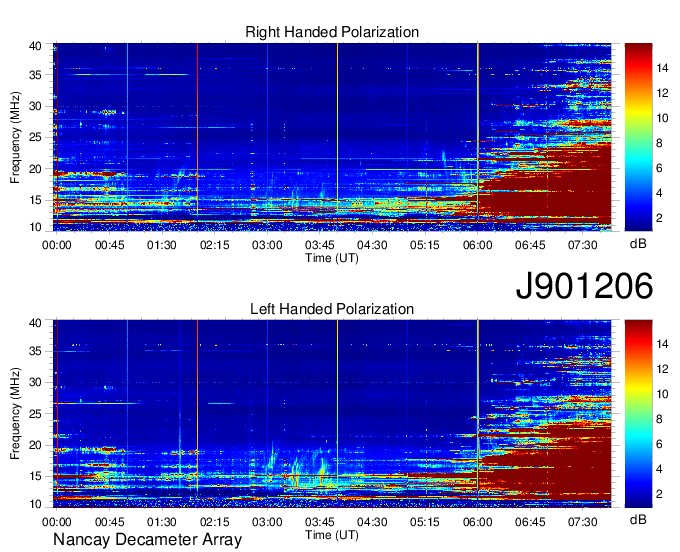Viewport: 680px width, 552px height.
Task: Click 'Frequency (MHz)' label of the Right Handed plot
Action: [x=15, y=137]
